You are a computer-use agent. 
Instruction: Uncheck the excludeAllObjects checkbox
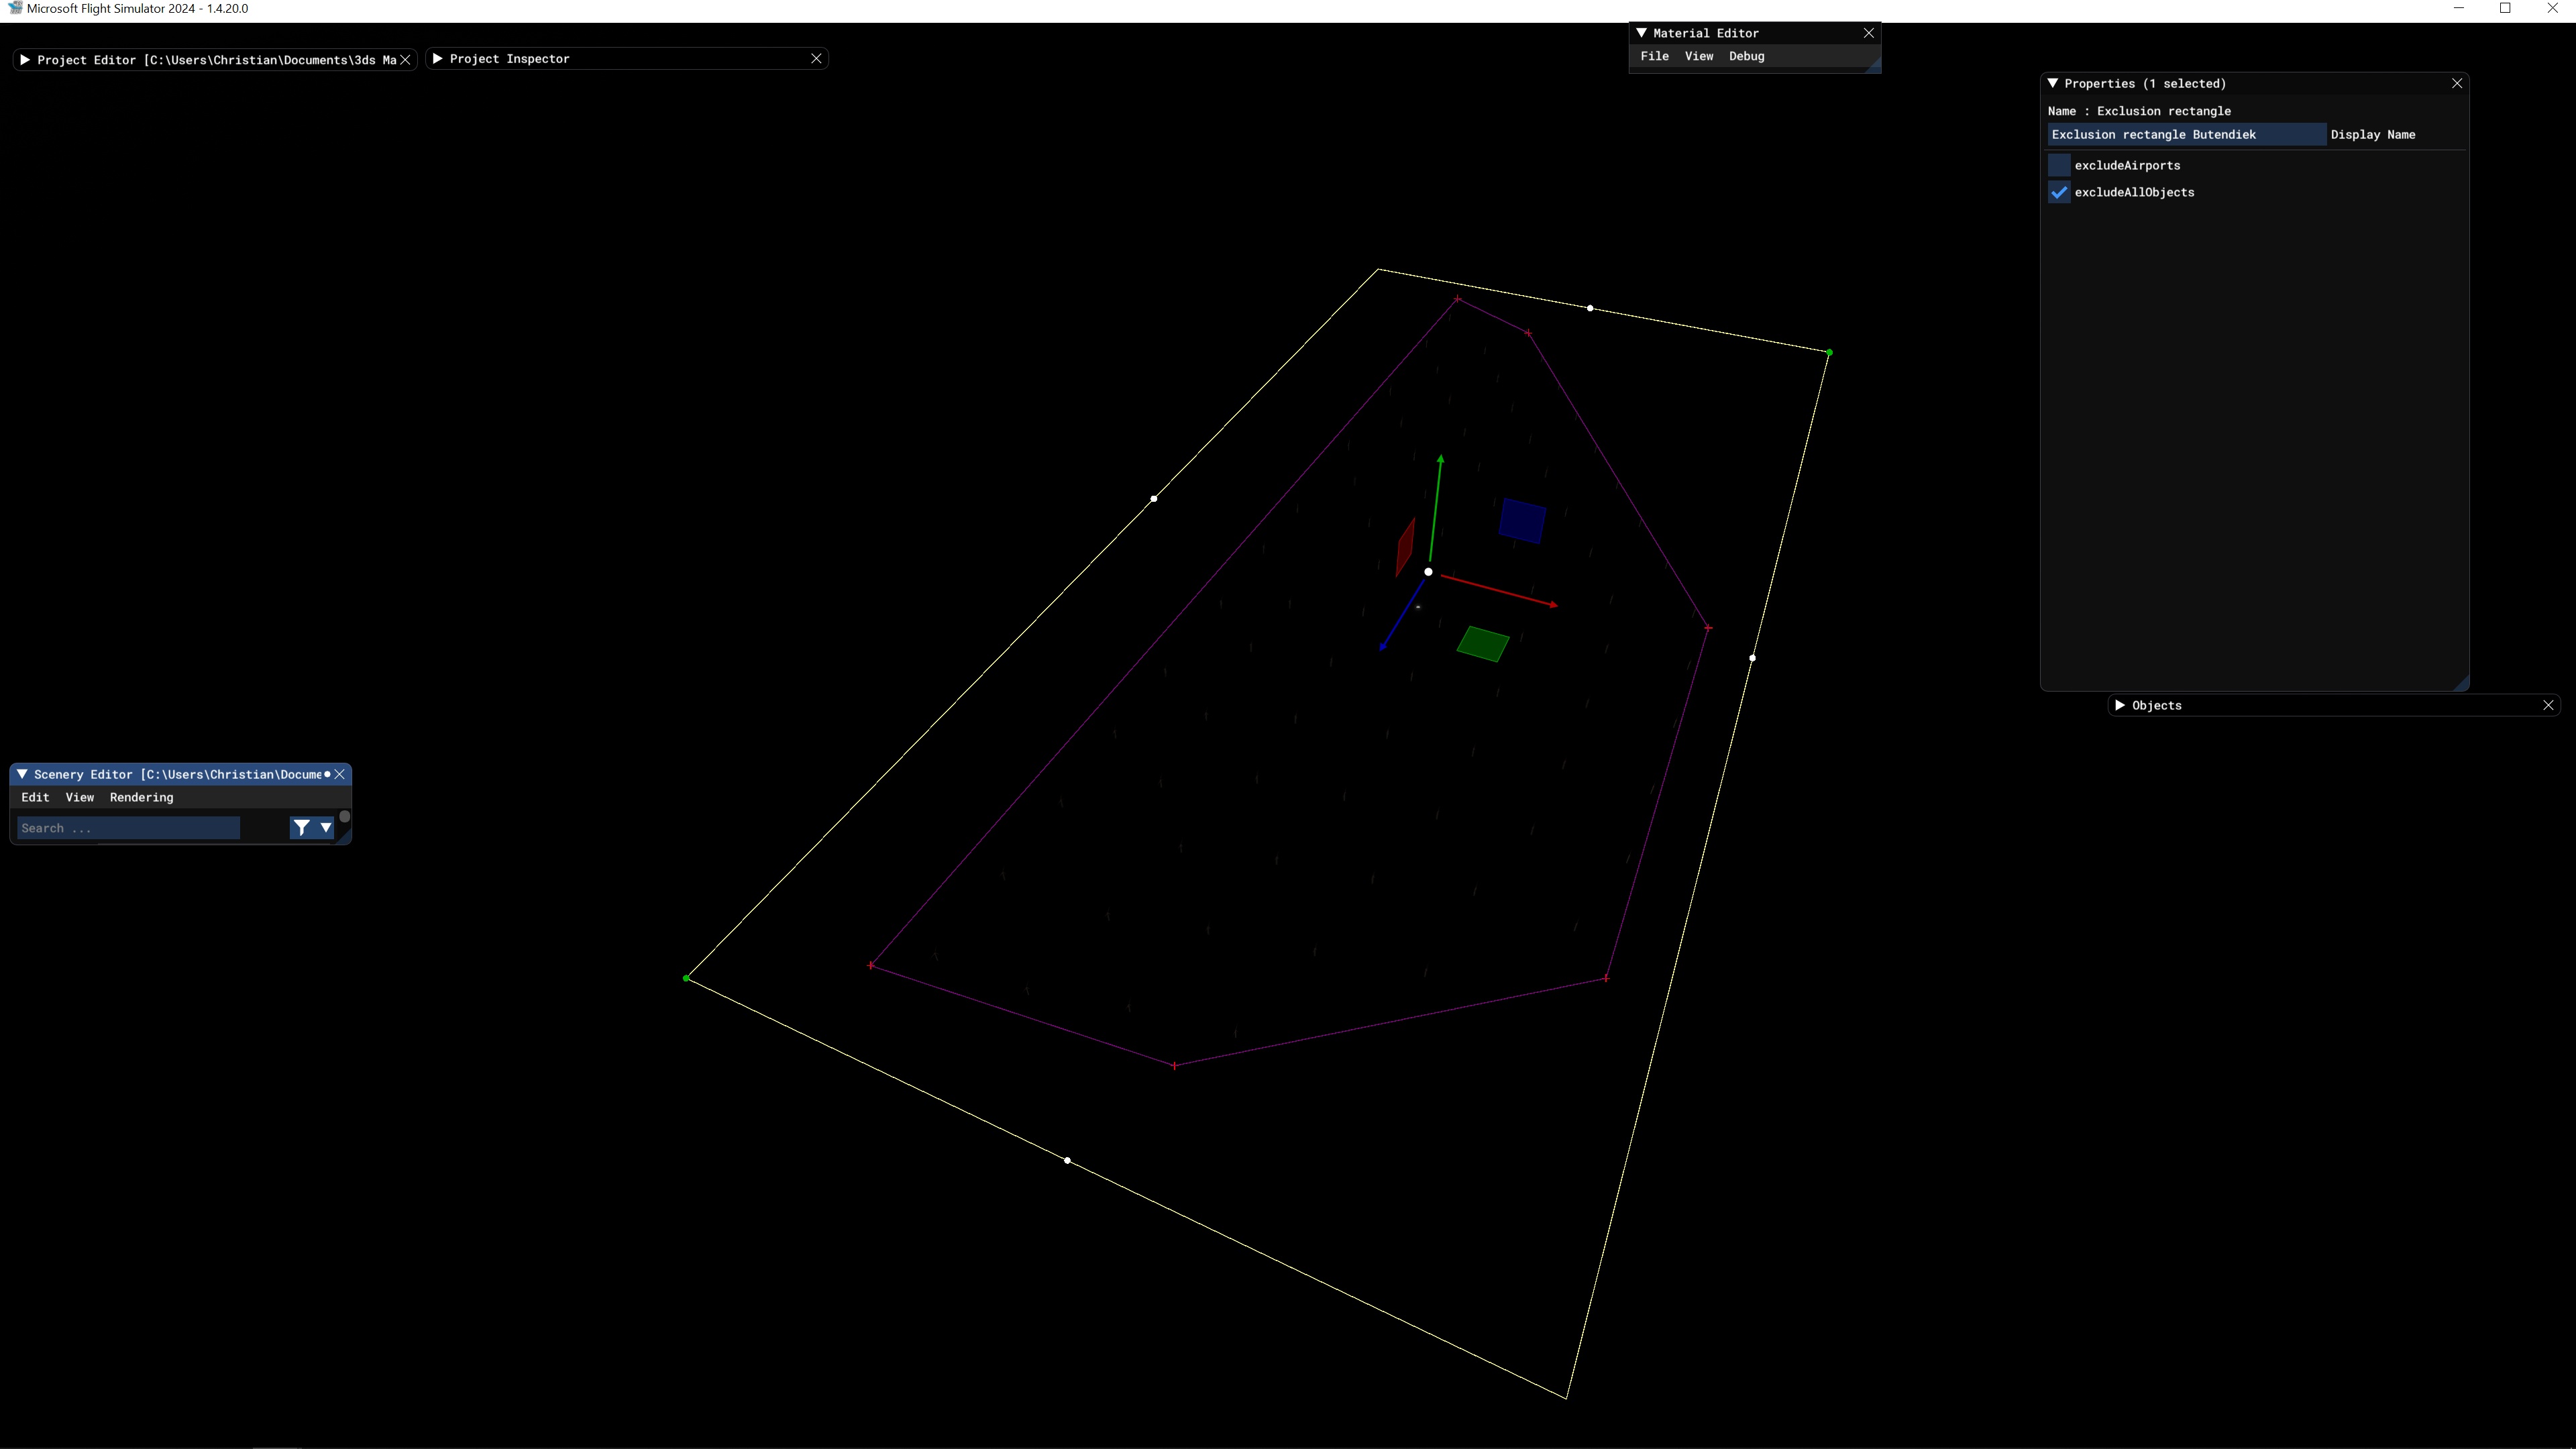click(2059, 193)
